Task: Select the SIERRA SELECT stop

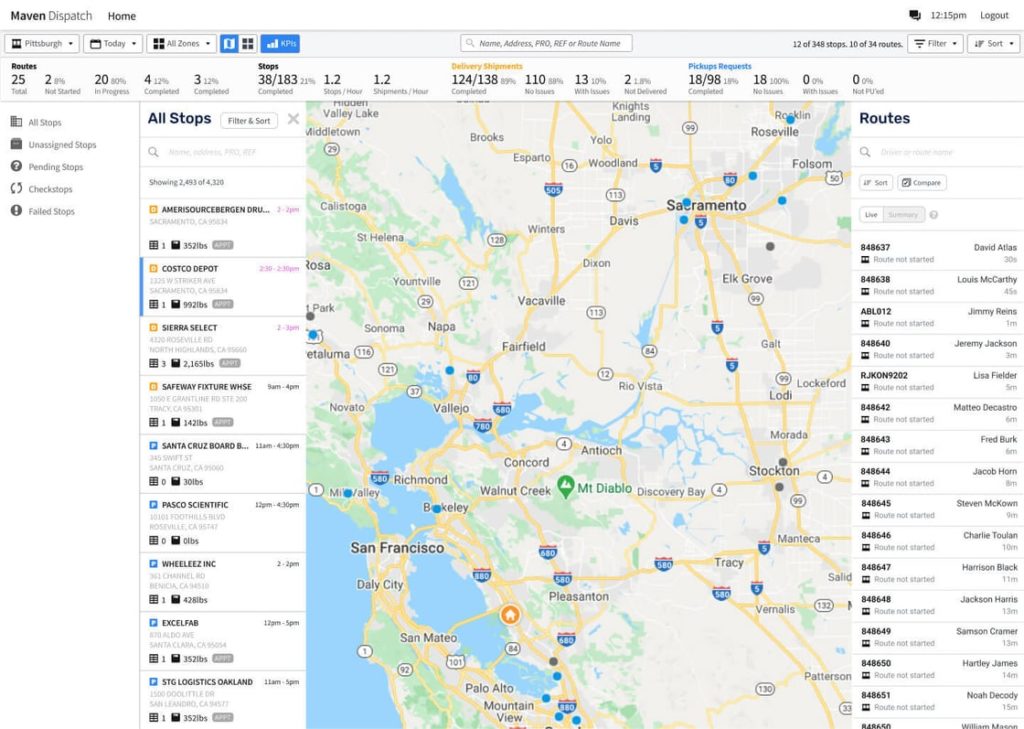Action: point(223,346)
